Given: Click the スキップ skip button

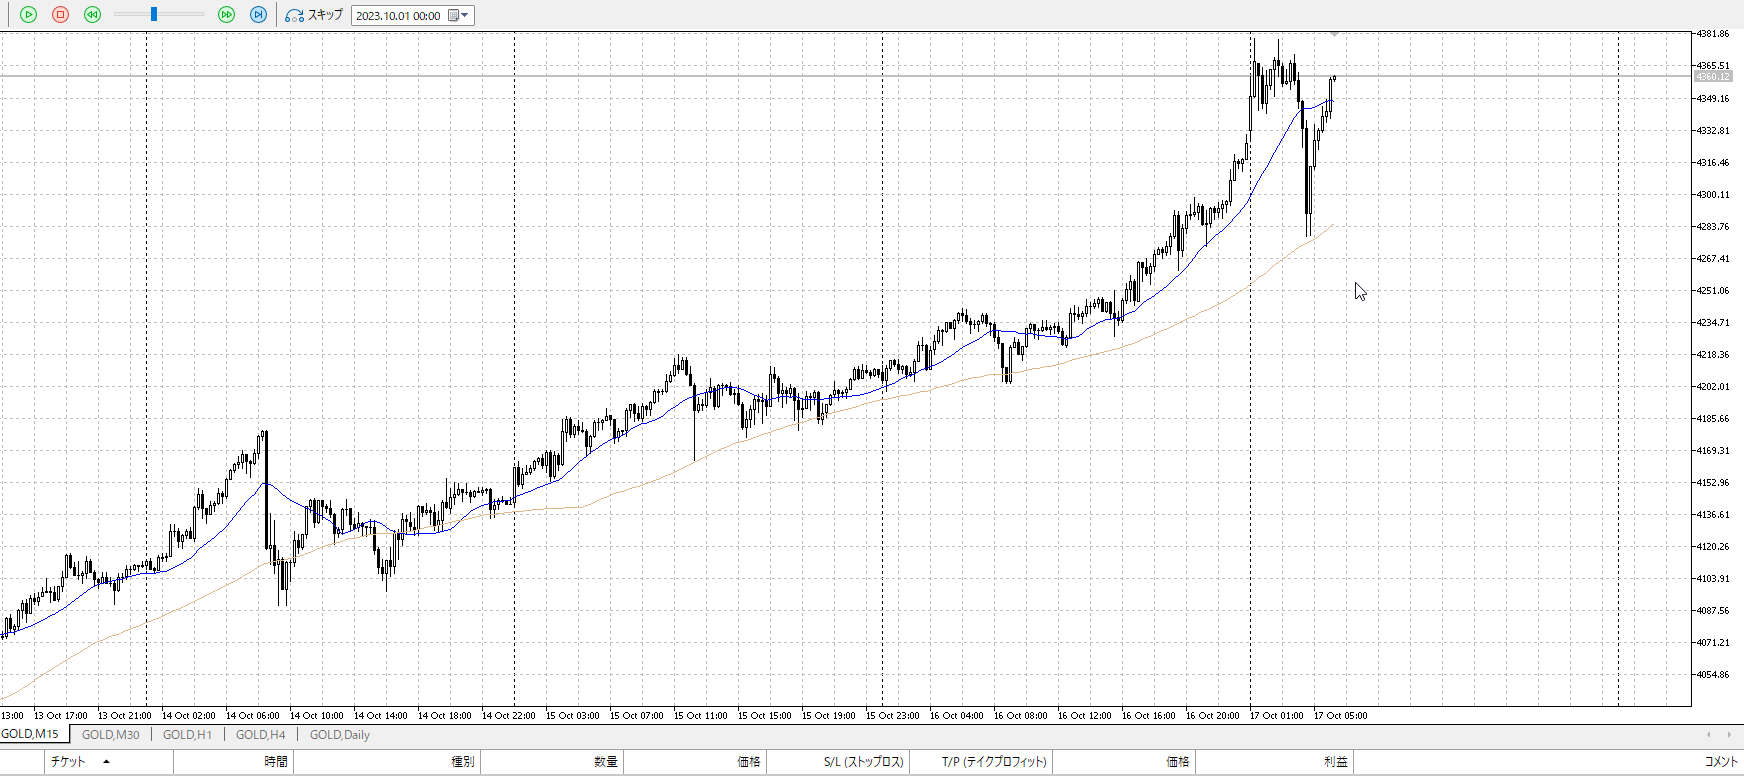Looking at the screenshot, I should pyautogui.click(x=314, y=15).
